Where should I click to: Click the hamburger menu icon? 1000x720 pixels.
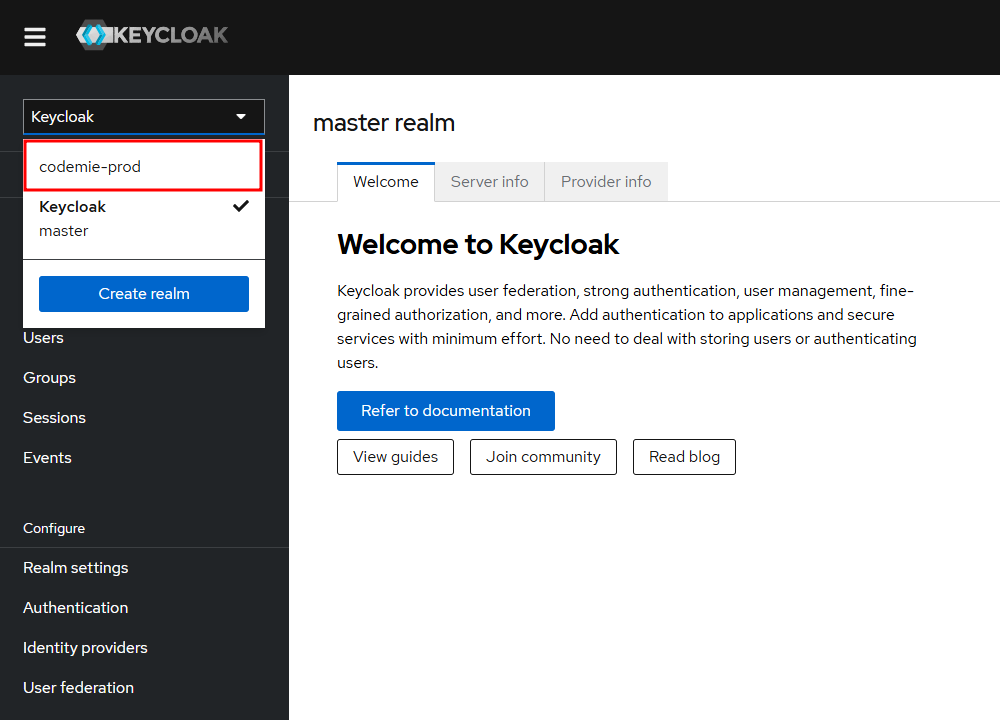click(x=35, y=37)
